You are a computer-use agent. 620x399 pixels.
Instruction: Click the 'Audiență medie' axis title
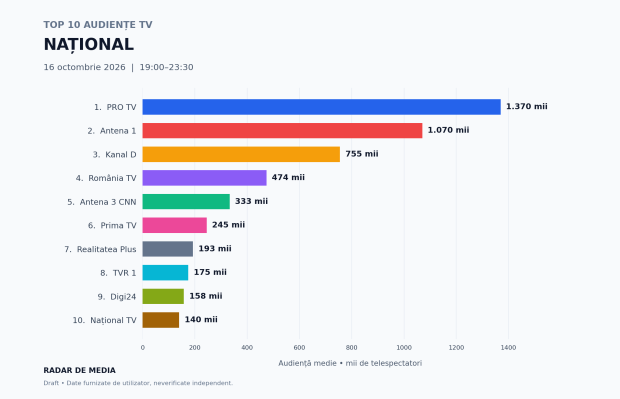[x=350, y=363]
